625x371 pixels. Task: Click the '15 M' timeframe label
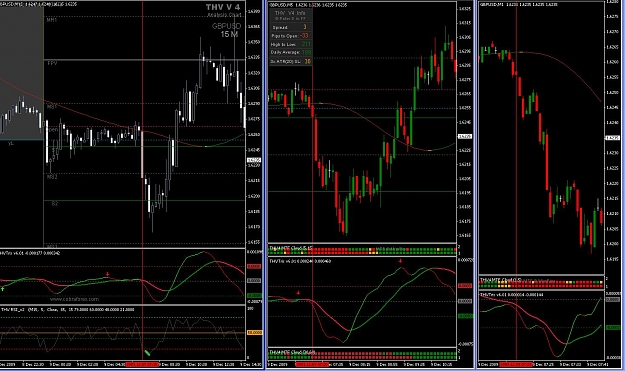tap(229, 35)
